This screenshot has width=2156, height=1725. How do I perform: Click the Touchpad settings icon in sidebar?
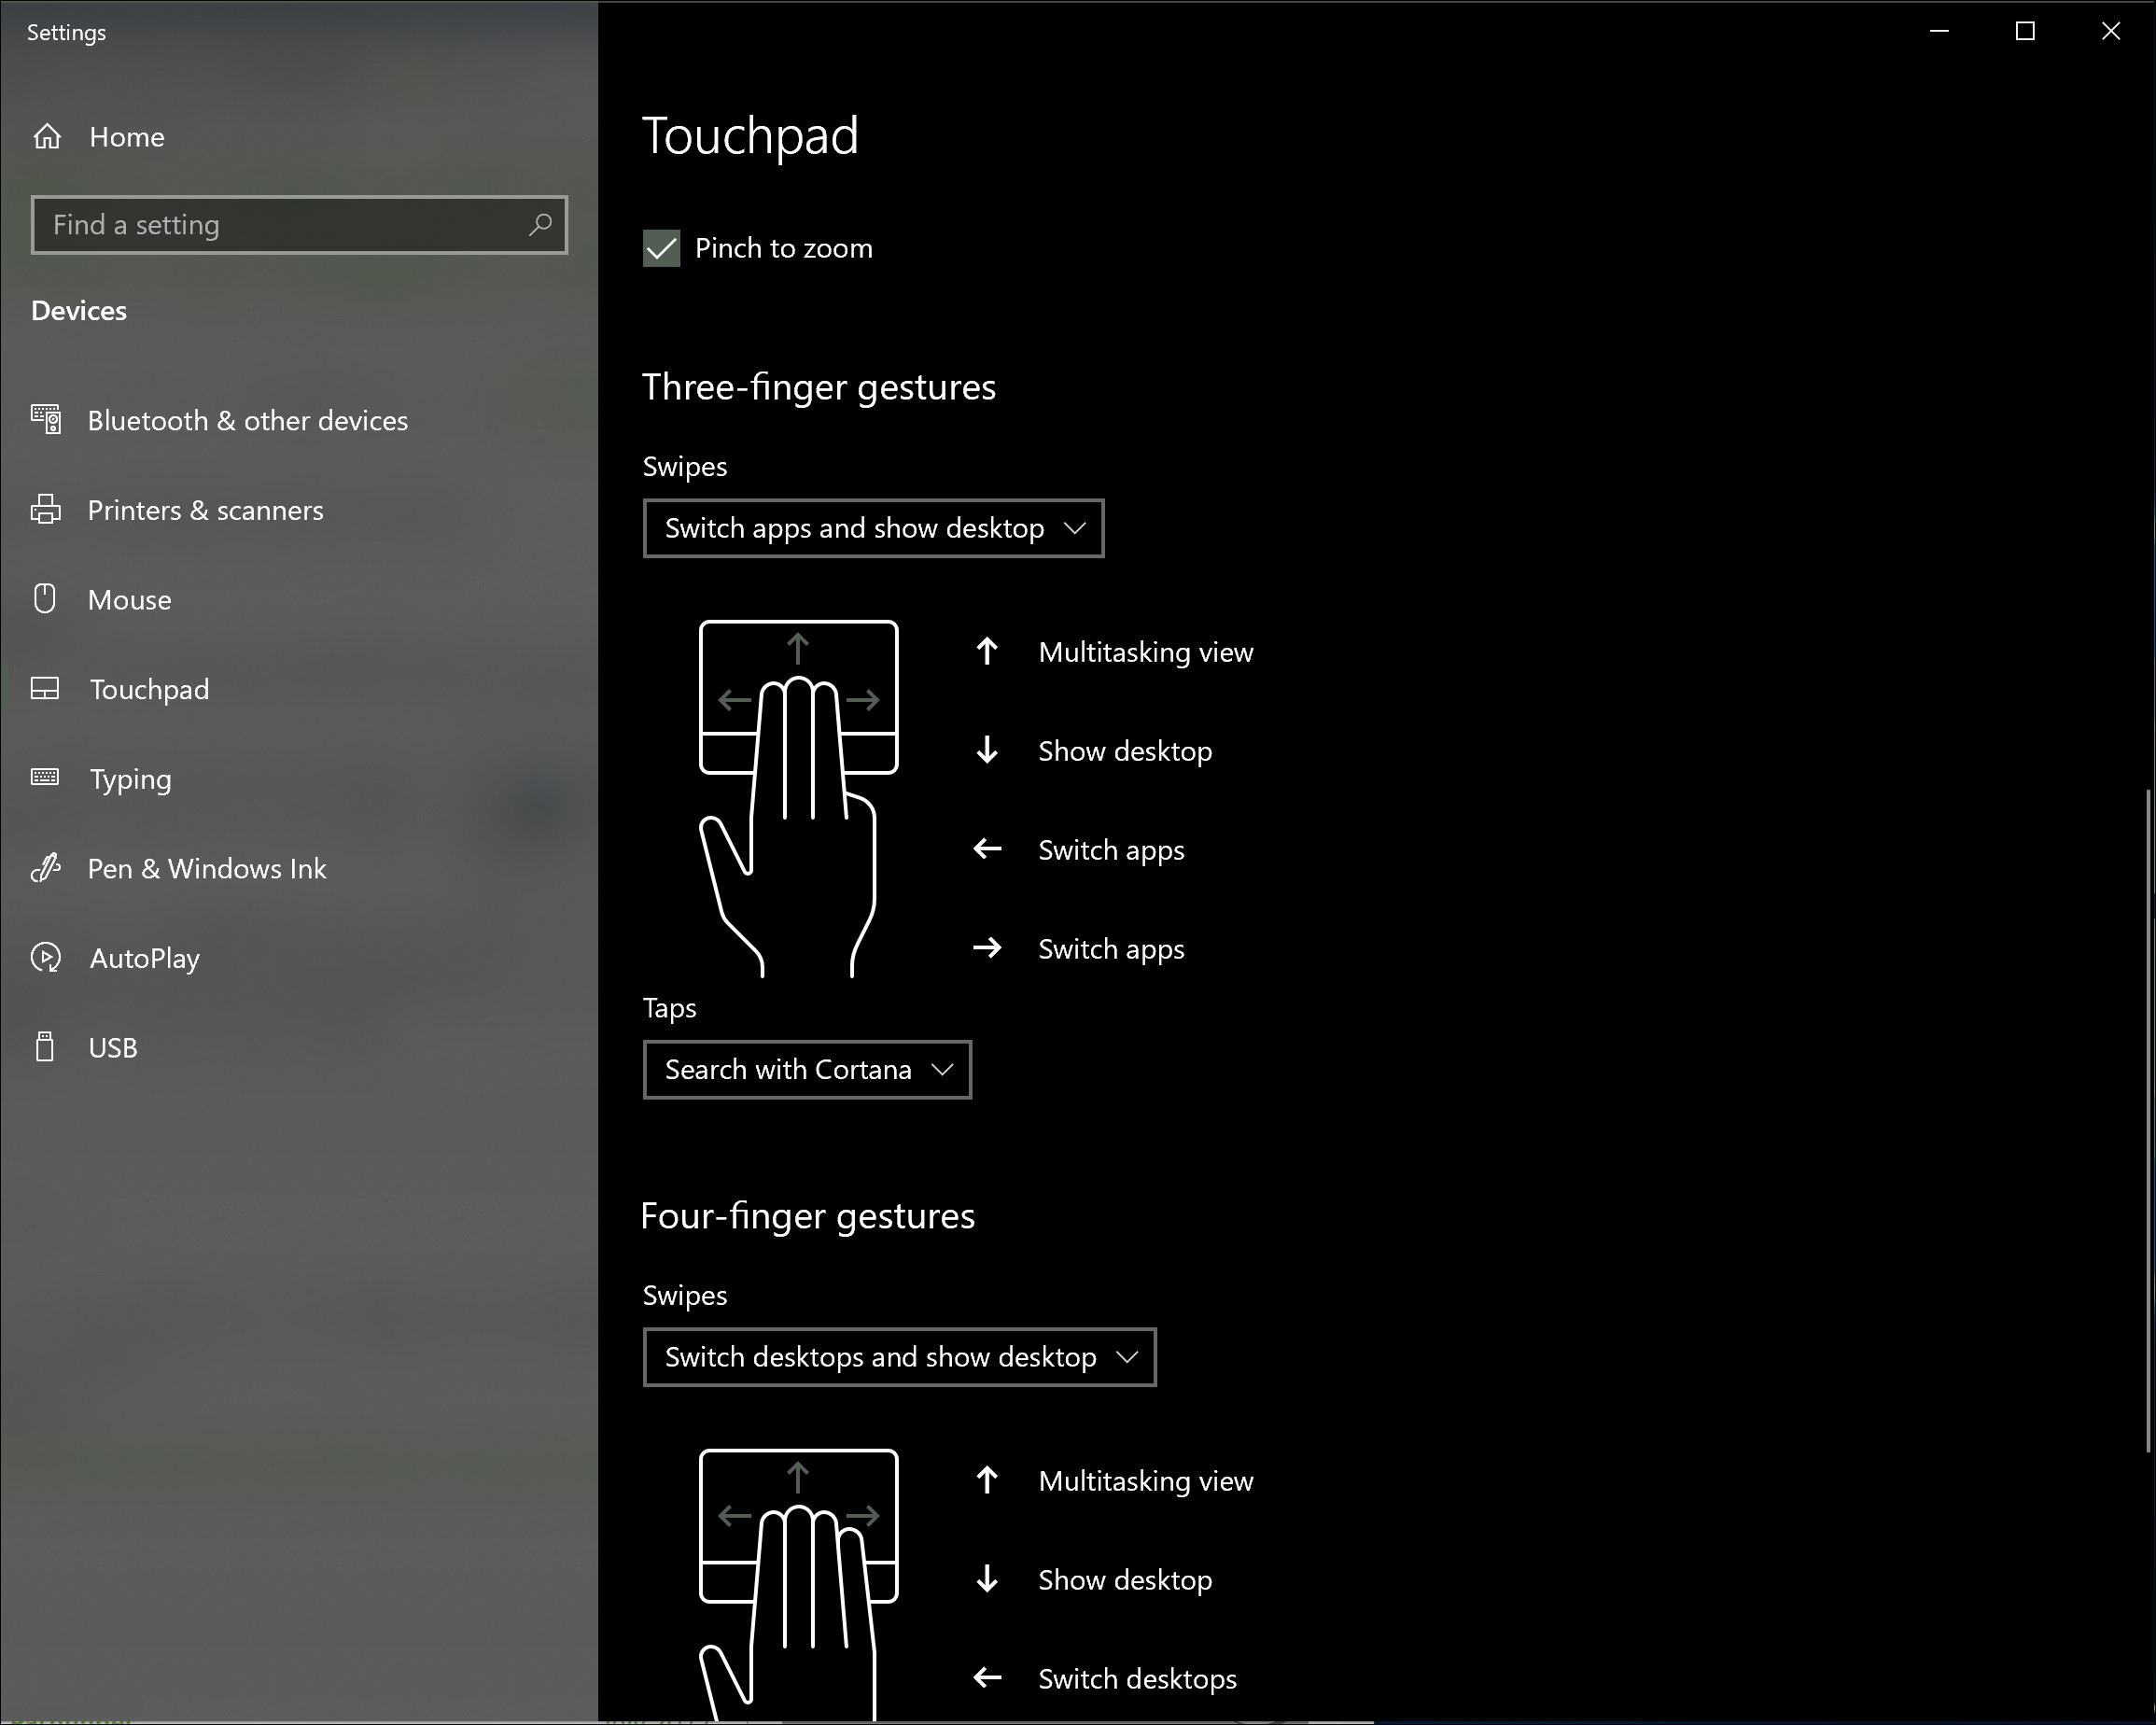tap(48, 688)
